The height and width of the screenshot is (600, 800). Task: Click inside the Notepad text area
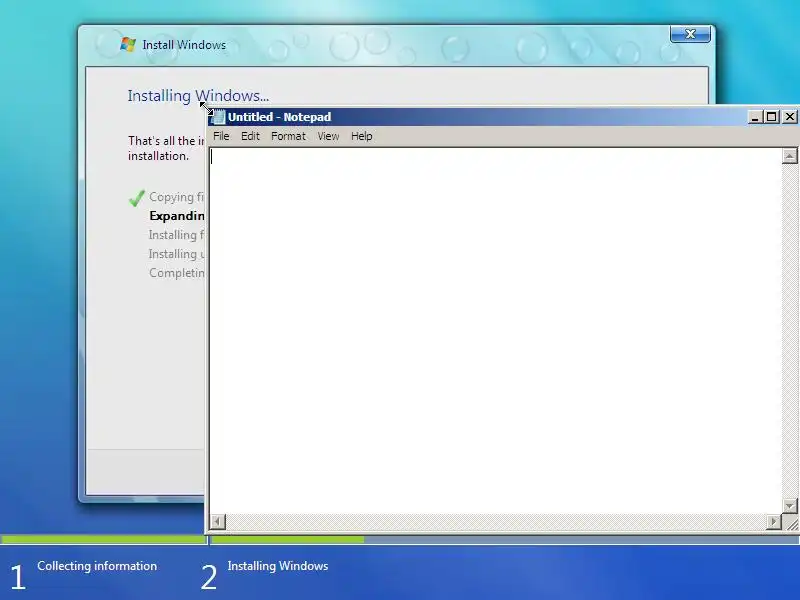click(x=495, y=331)
